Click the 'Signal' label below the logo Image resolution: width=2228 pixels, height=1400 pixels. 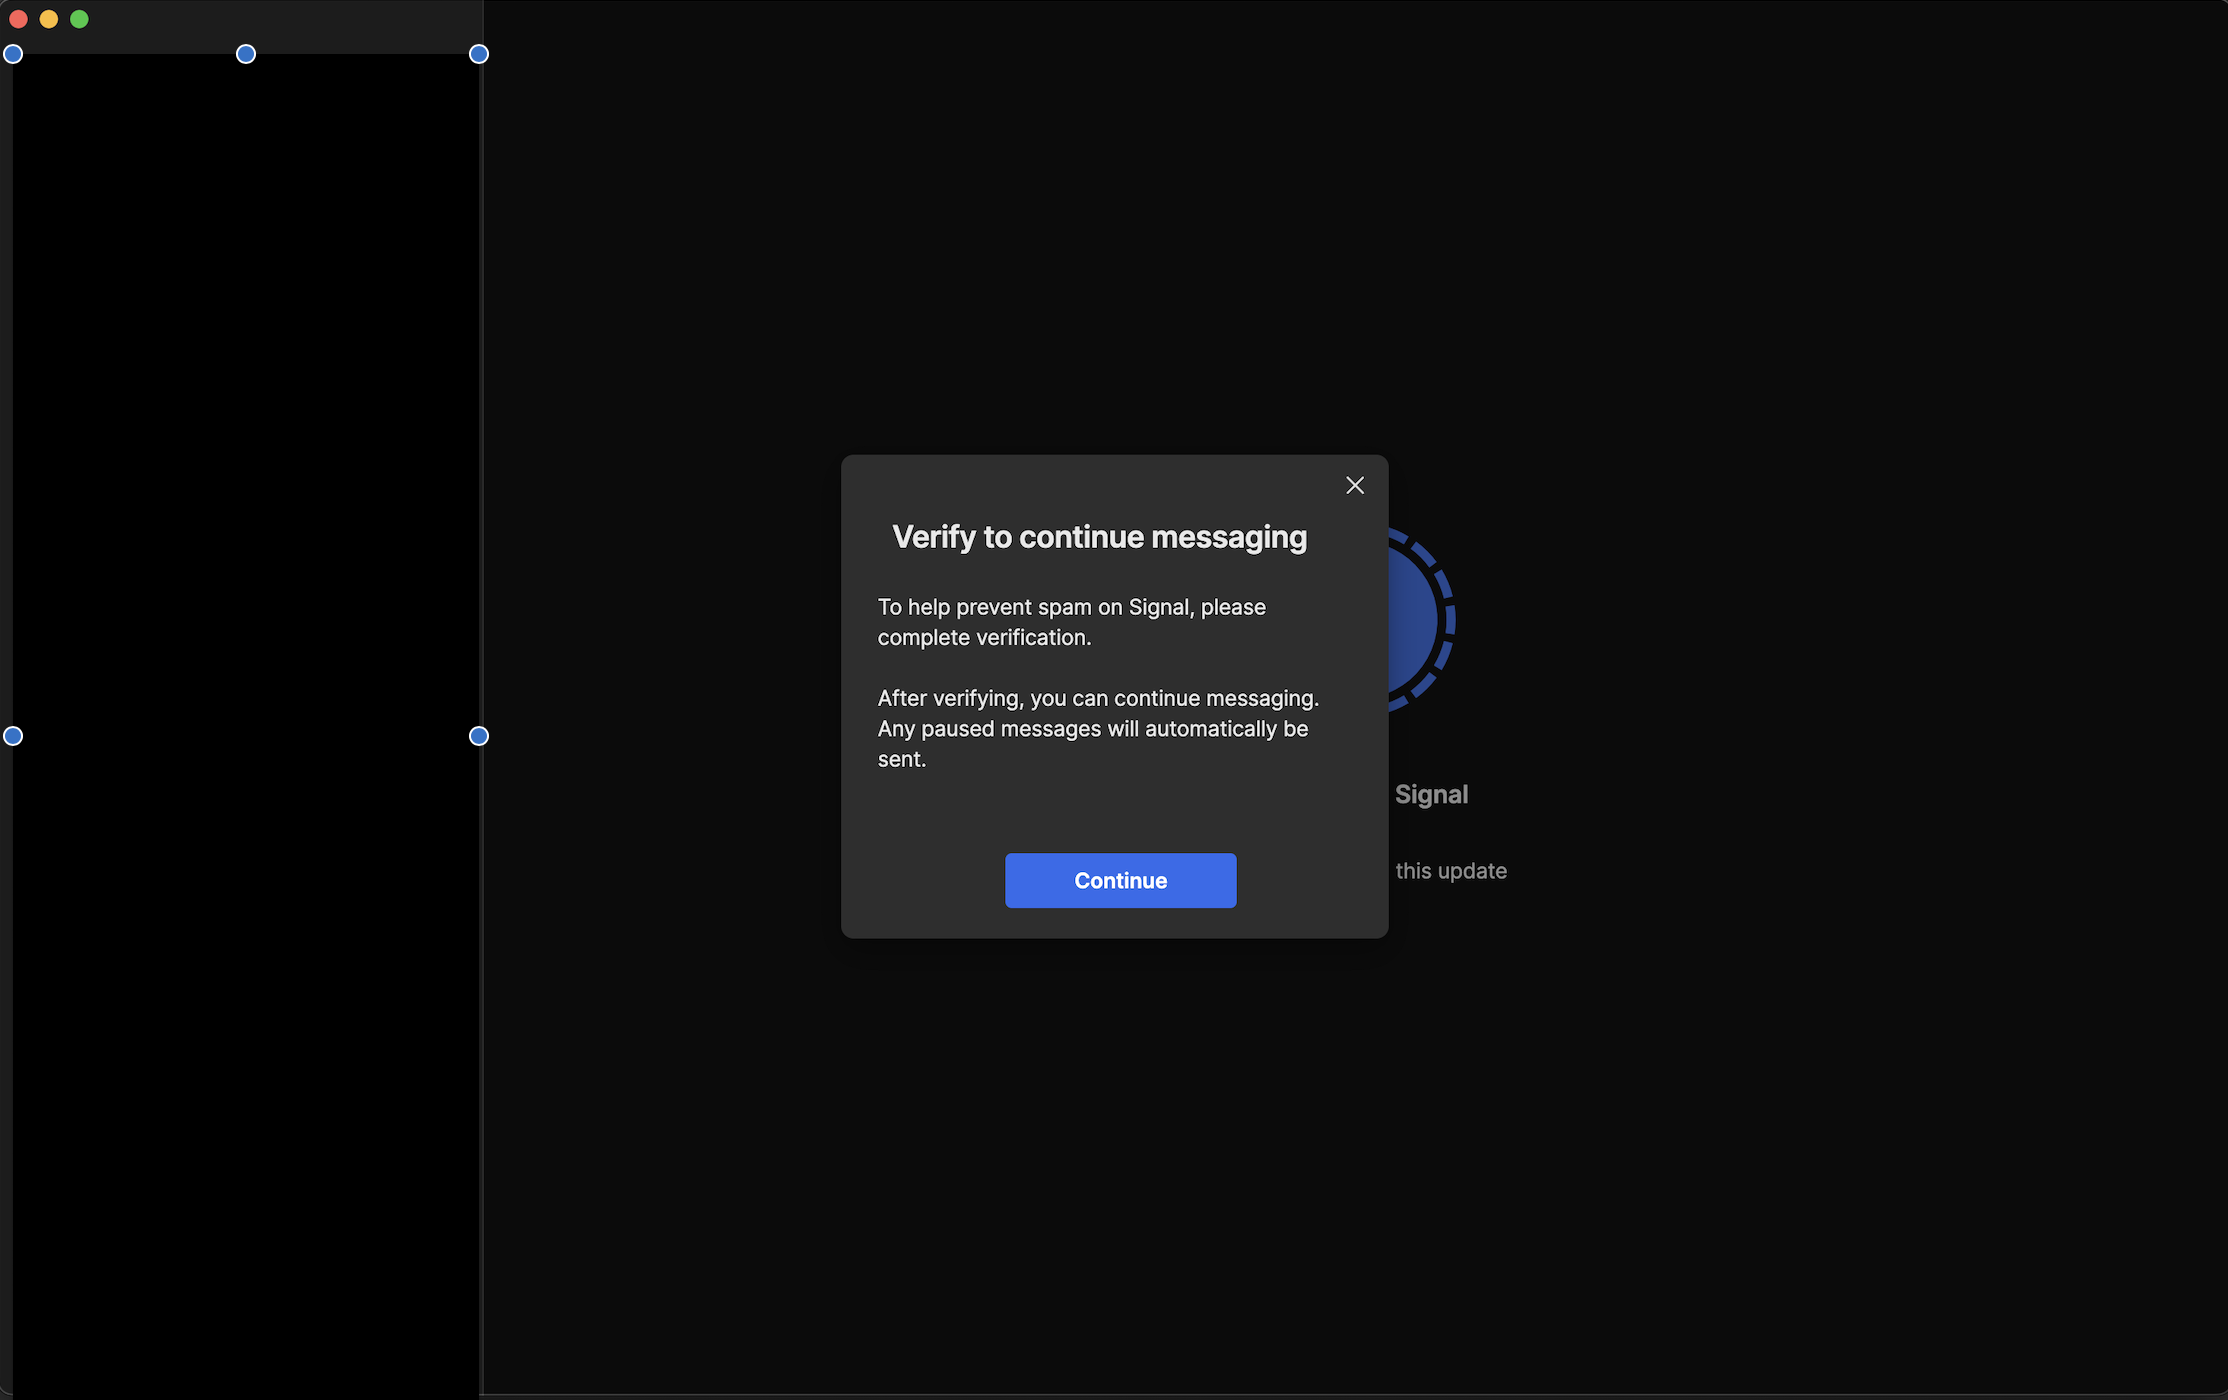[1431, 794]
